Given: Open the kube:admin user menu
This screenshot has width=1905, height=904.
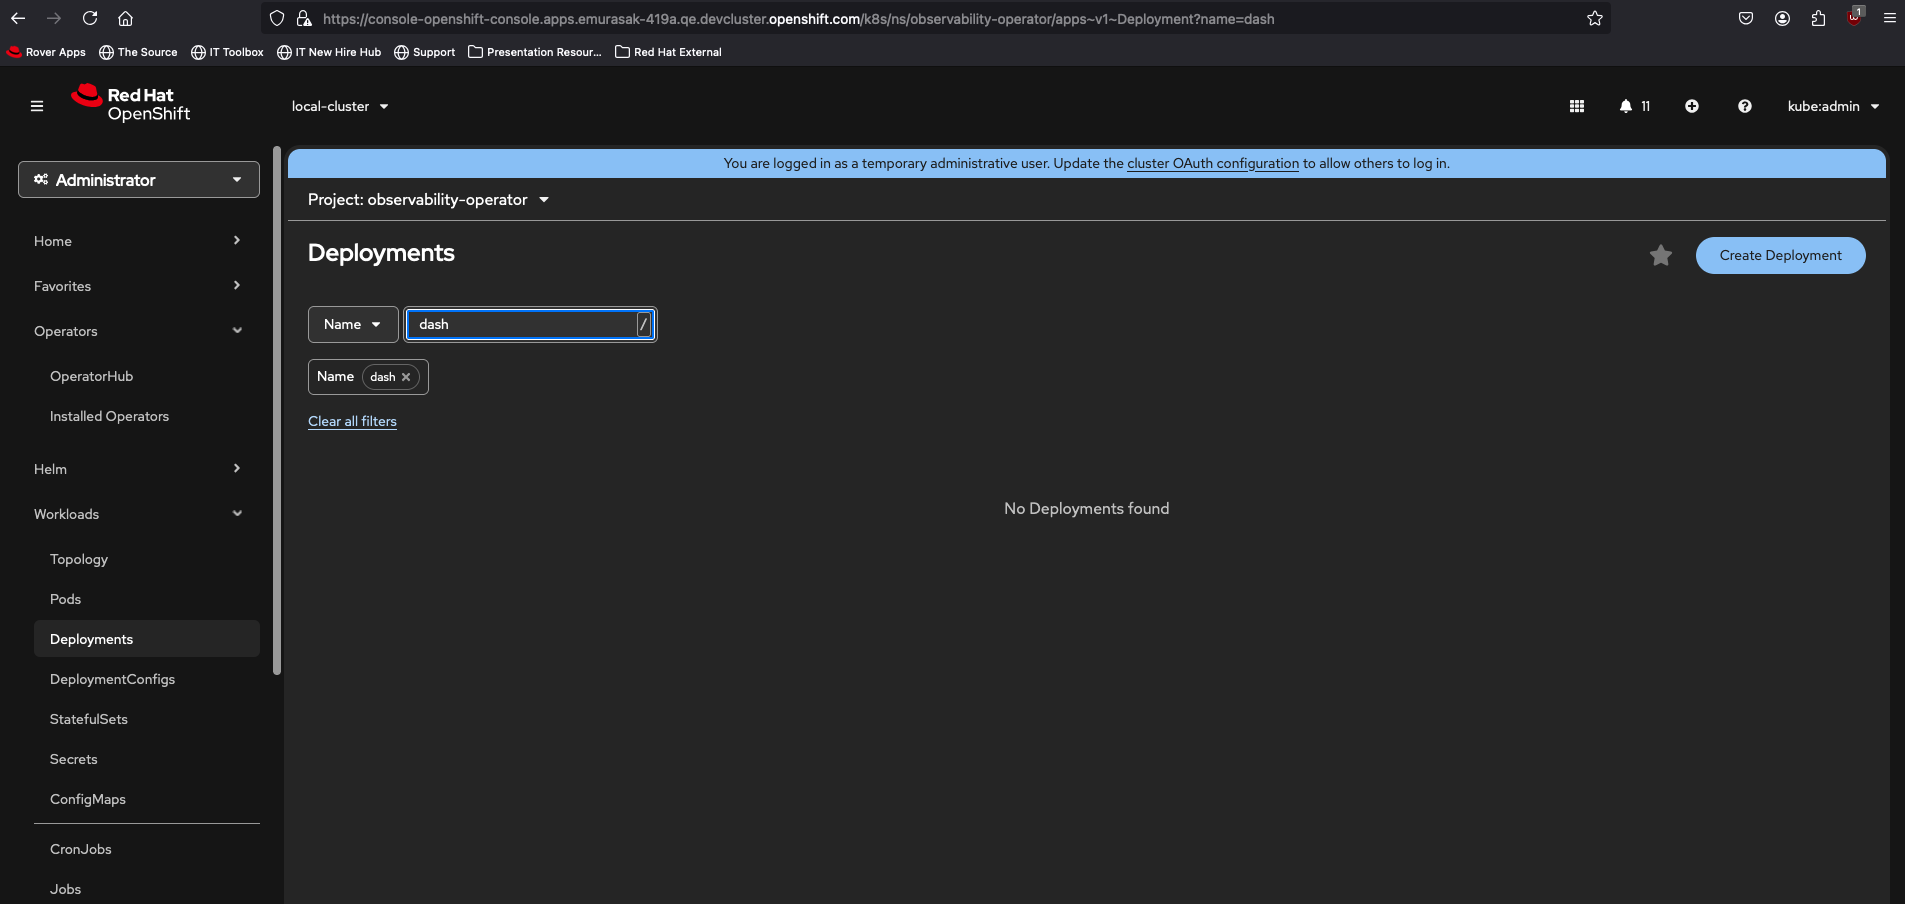Looking at the screenshot, I should [1833, 106].
